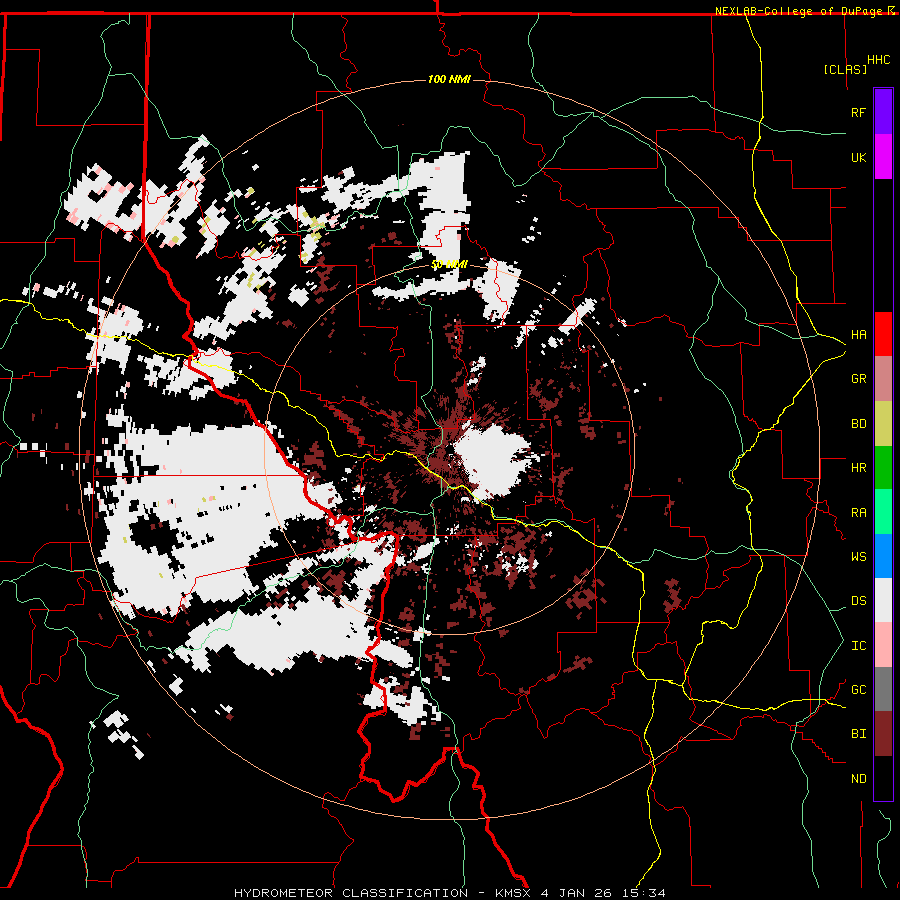This screenshot has height=900, width=900.
Task: Click the WS legend label
Action: pyautogui.click(x=858, y=557)
